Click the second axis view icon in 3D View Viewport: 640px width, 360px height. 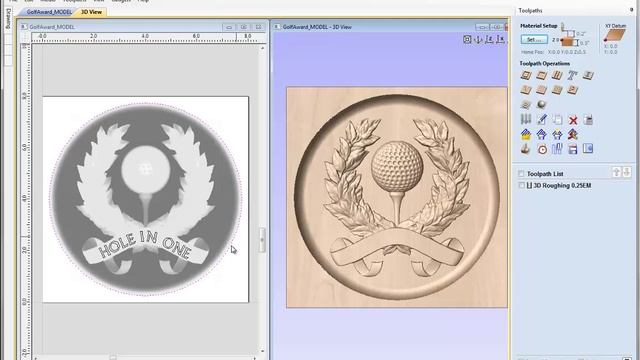(489, 40)
